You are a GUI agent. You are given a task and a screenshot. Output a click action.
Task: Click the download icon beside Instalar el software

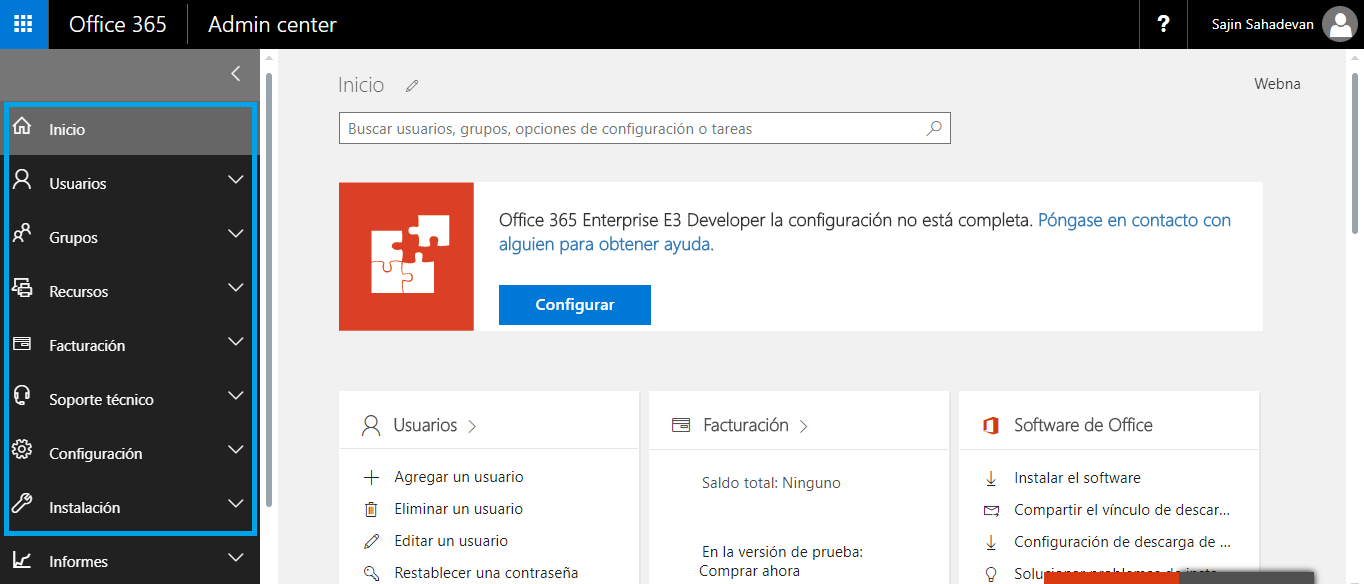click(992, 478)
